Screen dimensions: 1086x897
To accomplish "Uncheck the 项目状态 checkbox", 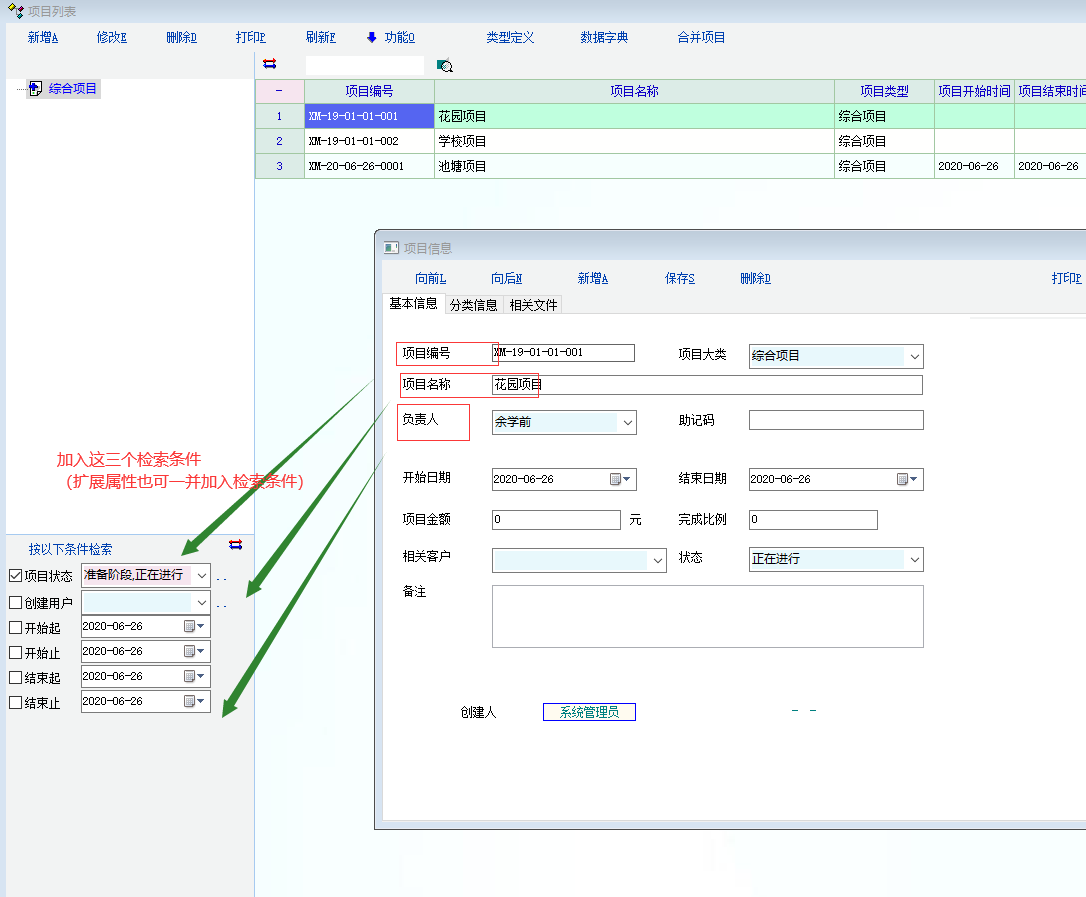I will point(15,576).
